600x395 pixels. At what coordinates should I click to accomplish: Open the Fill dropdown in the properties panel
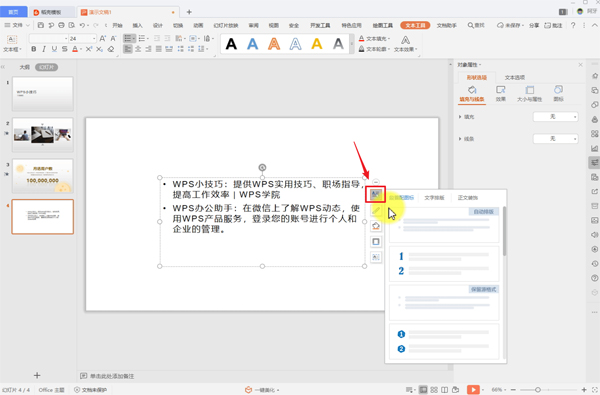(x=556, y=117)
